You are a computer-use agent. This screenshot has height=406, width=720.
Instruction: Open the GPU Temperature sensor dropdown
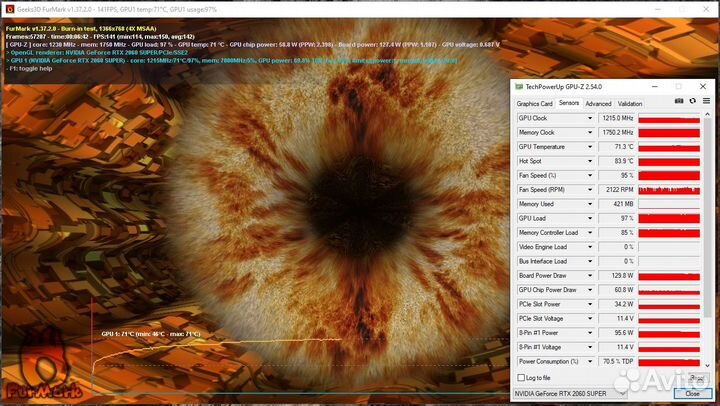click(590, 147)
